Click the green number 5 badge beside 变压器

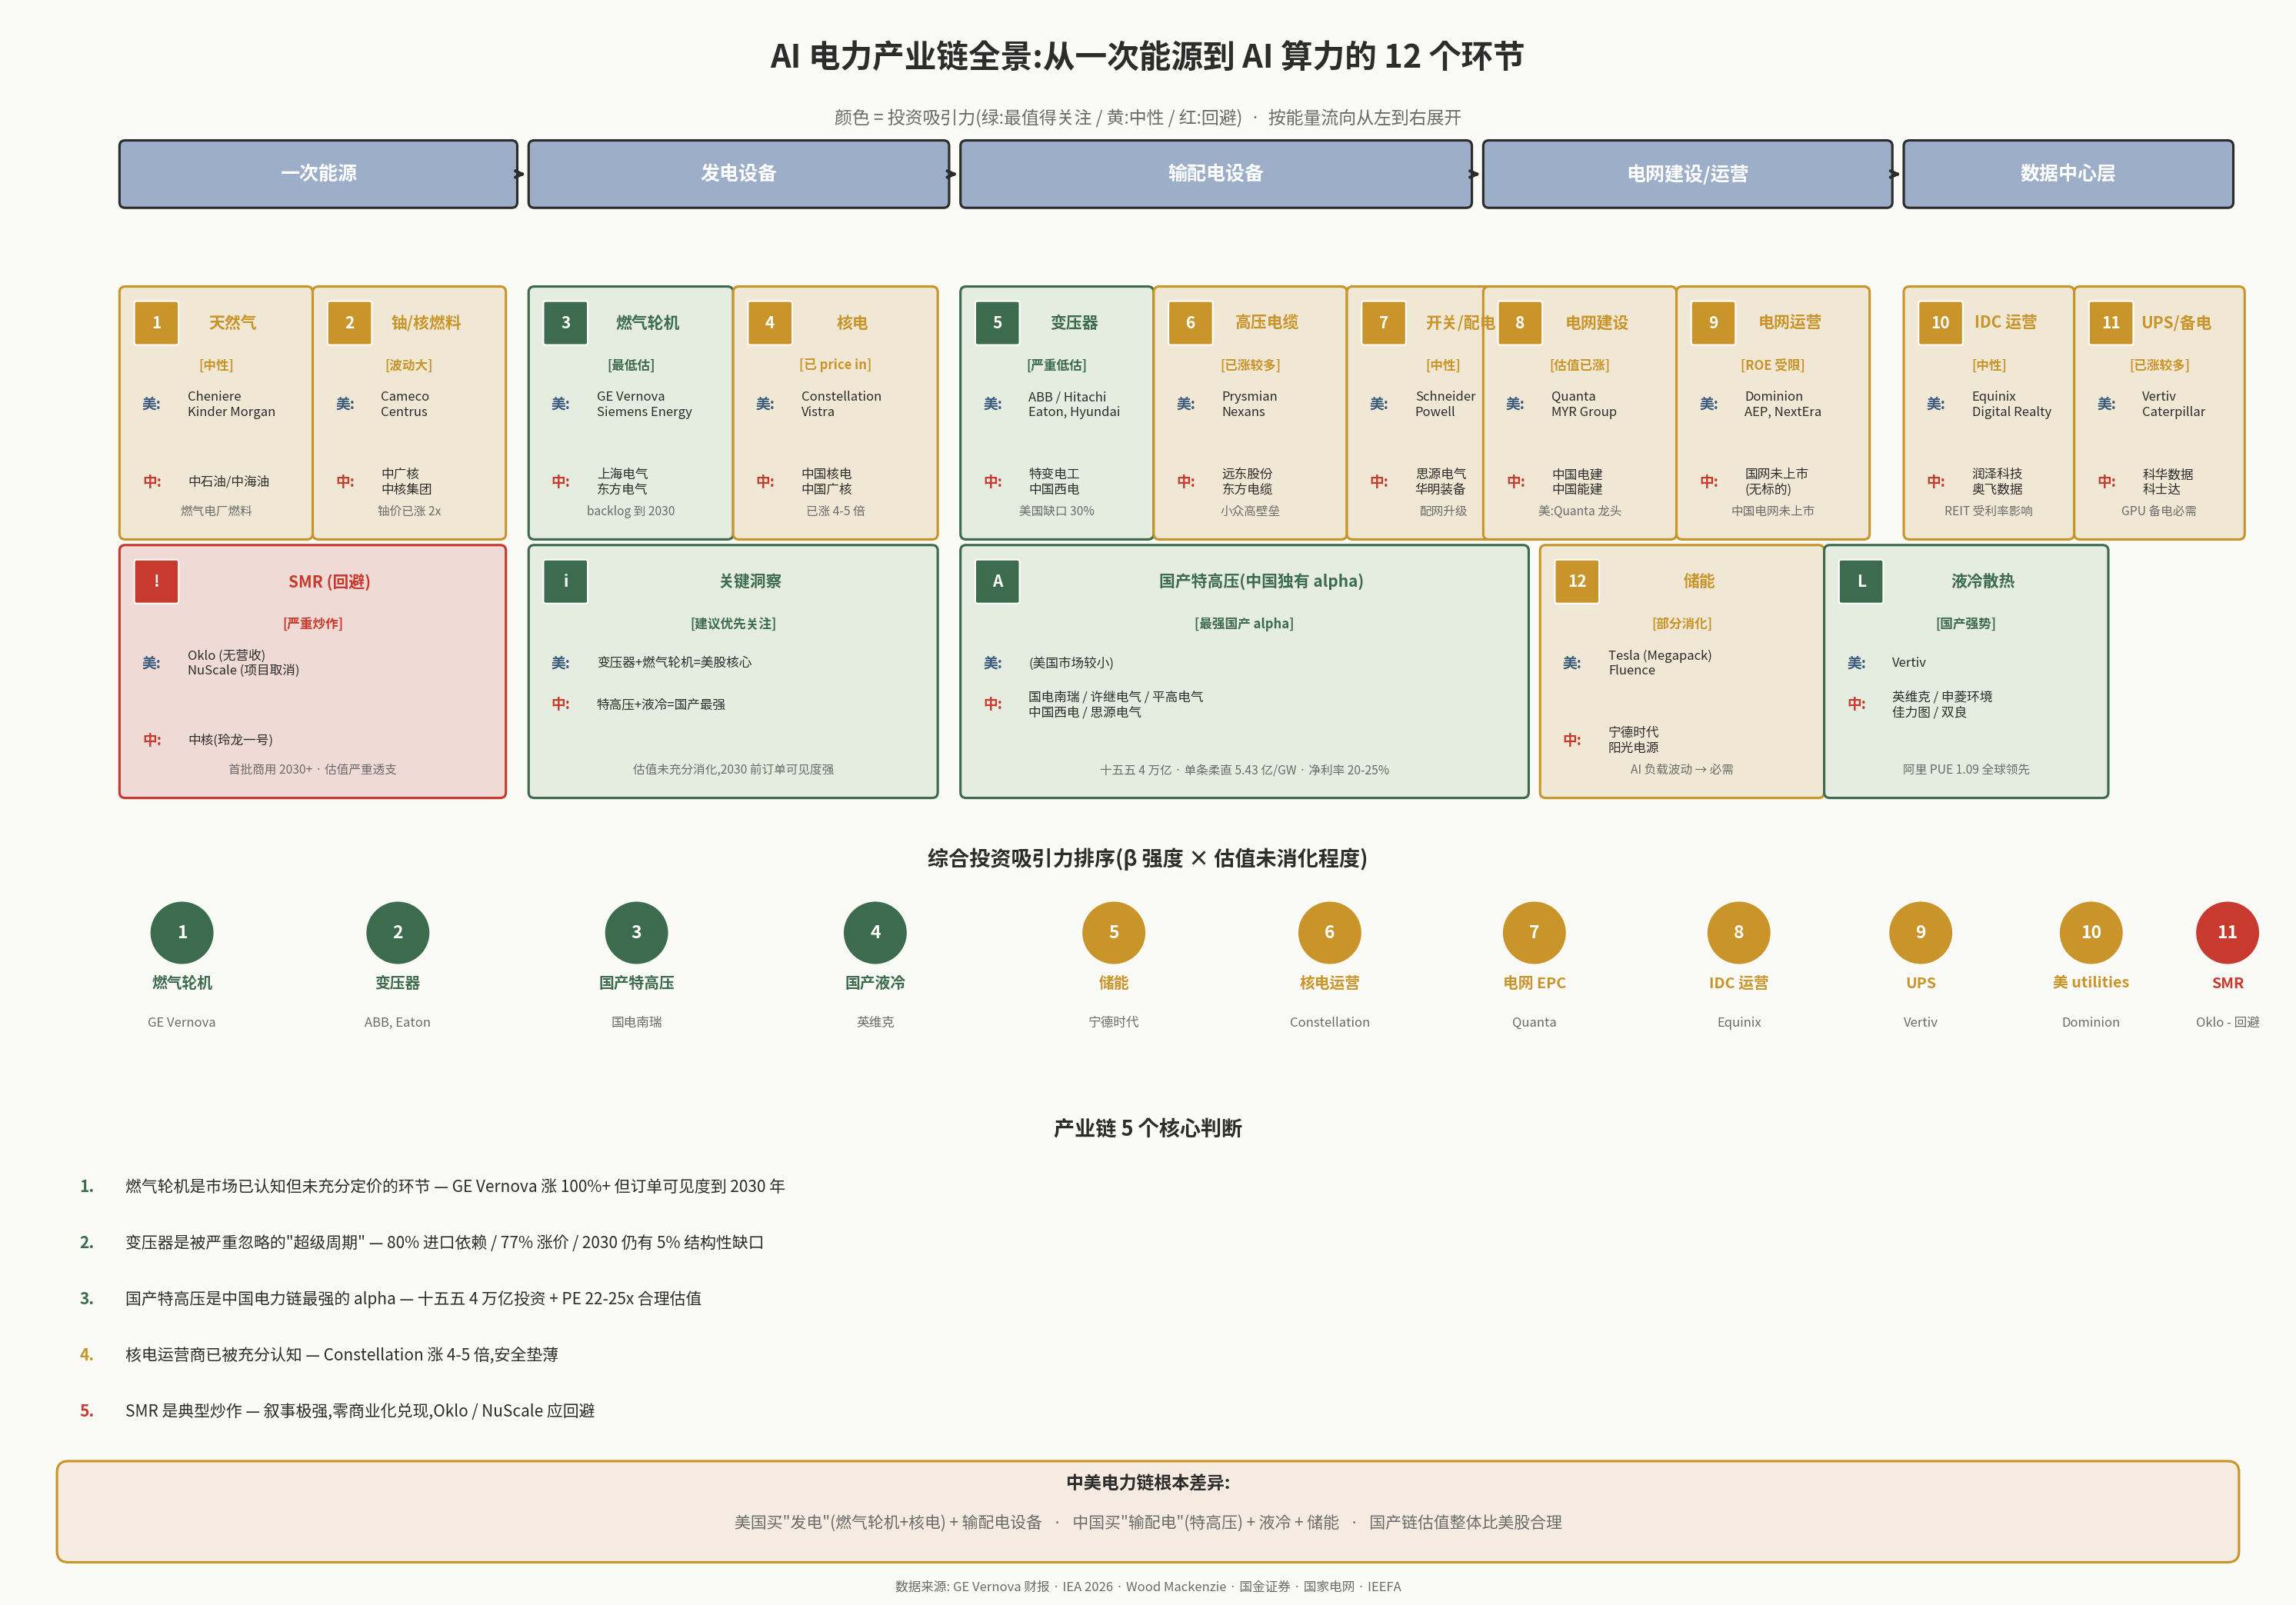point(997,322)
